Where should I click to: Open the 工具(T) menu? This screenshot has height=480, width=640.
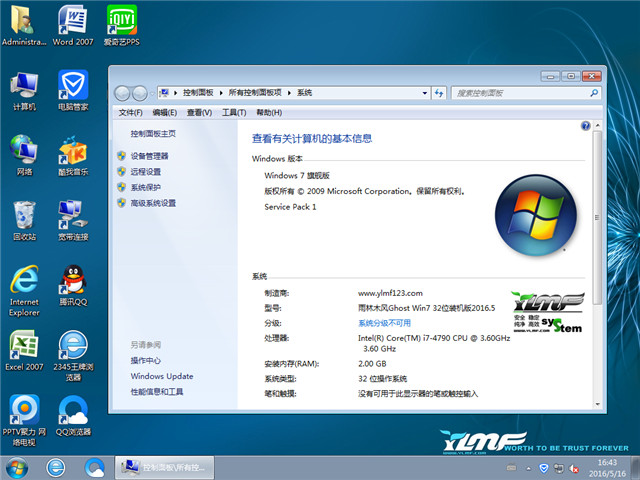click(234, 113)
